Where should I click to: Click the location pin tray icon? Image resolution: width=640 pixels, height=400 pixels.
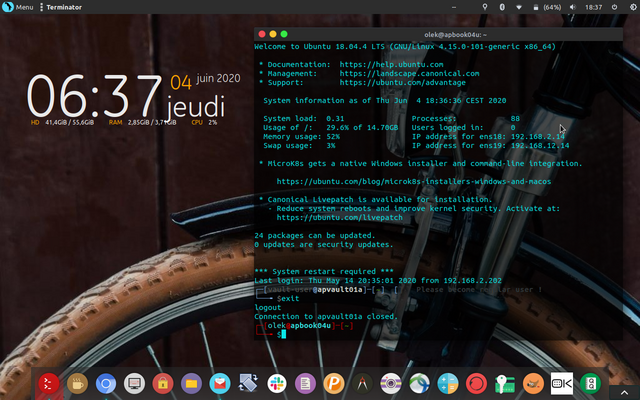(484, 7)
